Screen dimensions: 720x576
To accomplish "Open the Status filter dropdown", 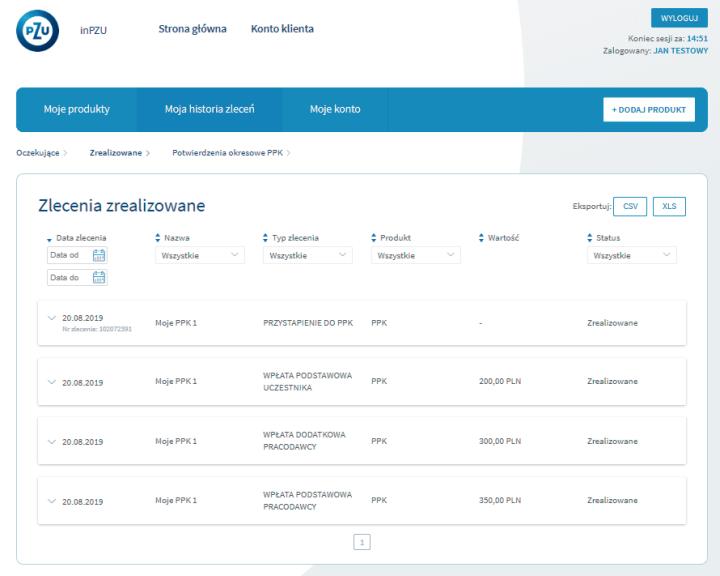I will [x=631, y=256].
